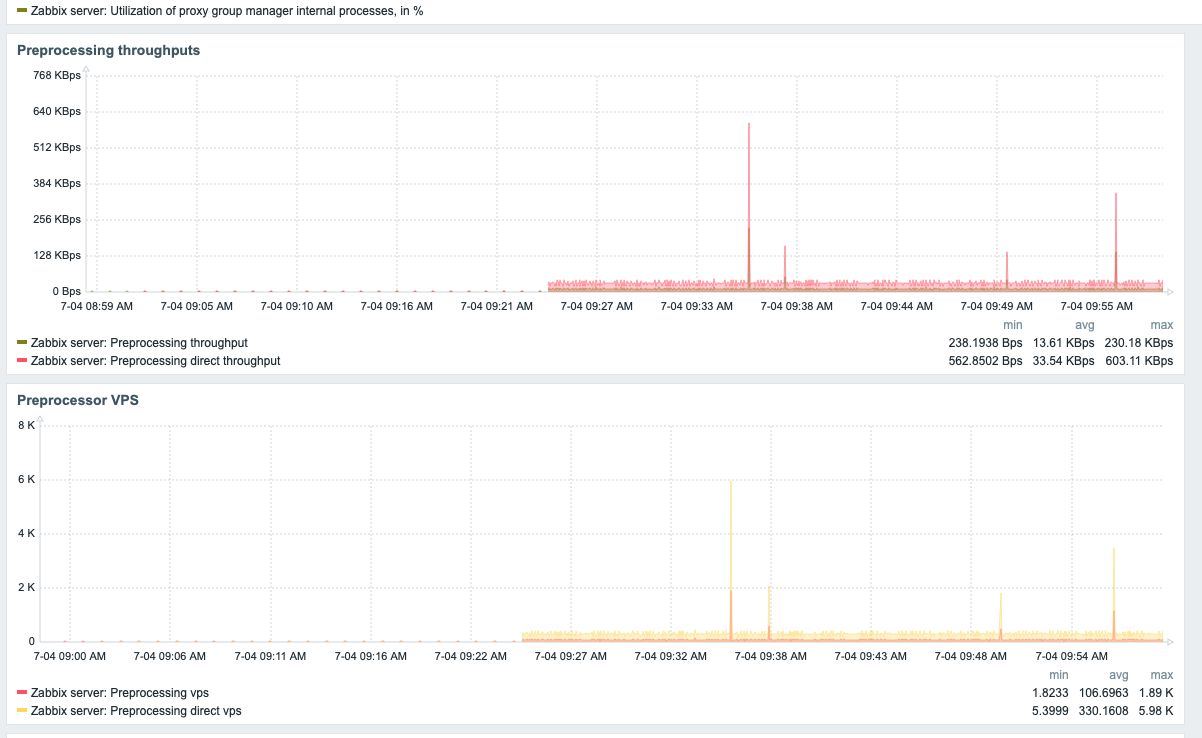This screenshot has width=1202, height=738.
Task: Click the 7-04 09:10 AM time label
Action: tap(297, 307)
